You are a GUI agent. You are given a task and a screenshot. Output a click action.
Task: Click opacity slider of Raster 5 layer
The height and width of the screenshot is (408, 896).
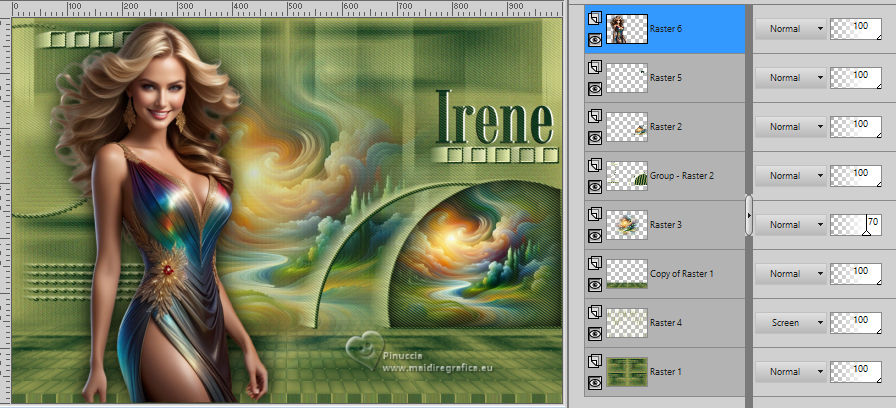click(855, 78)
